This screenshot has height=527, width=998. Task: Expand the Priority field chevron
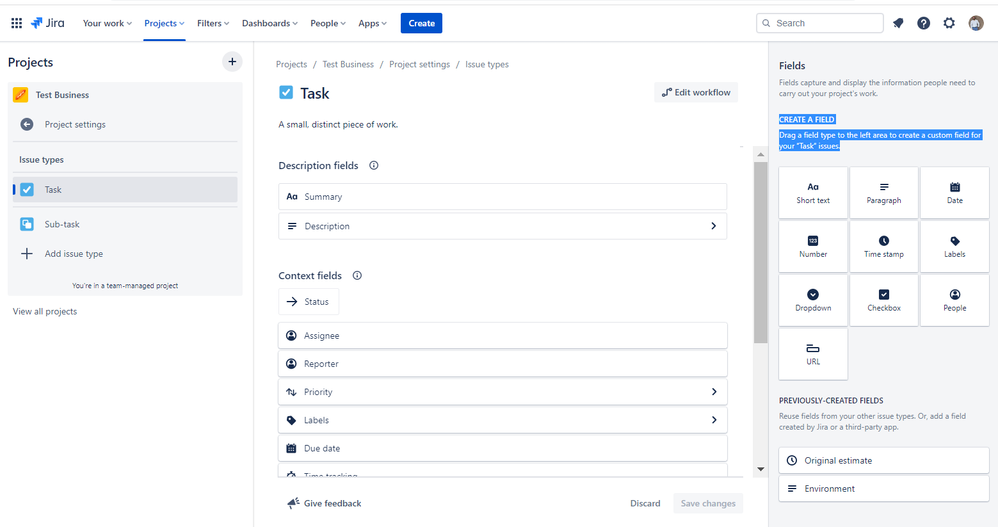[x=713, y=392]
